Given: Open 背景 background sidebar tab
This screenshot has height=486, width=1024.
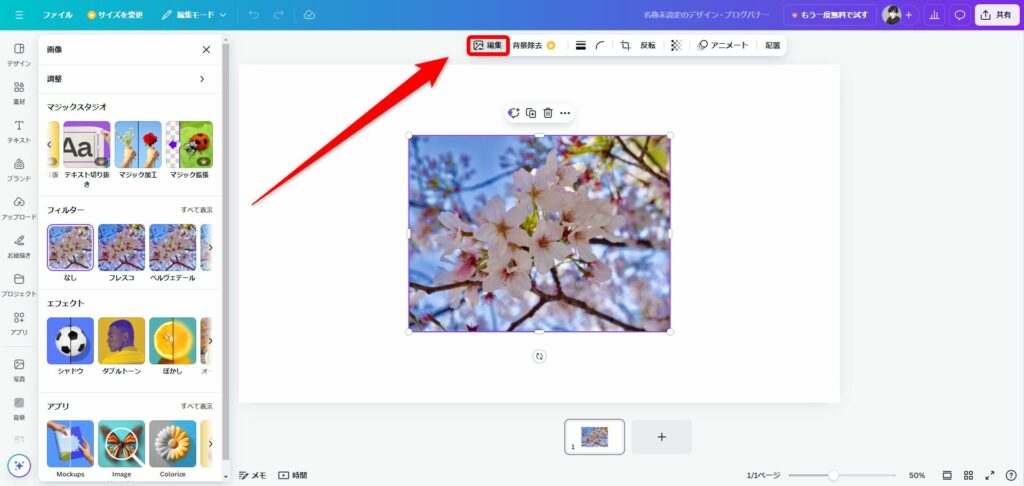Looking at the screenshot, I should click(19, 408).
